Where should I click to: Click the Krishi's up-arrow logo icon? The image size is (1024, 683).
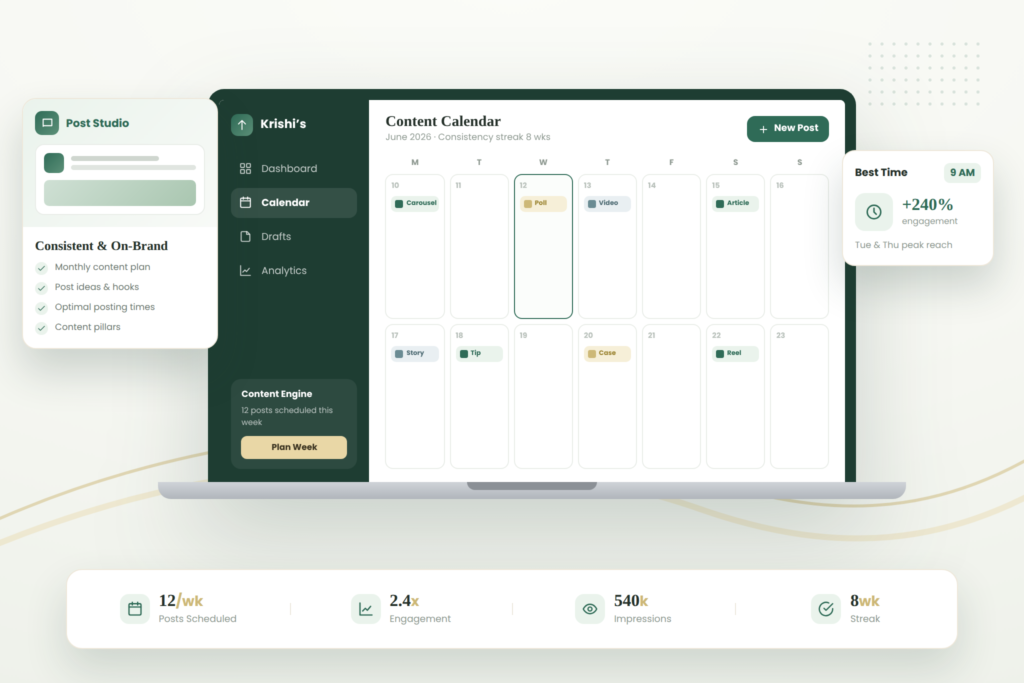[242, 124]
